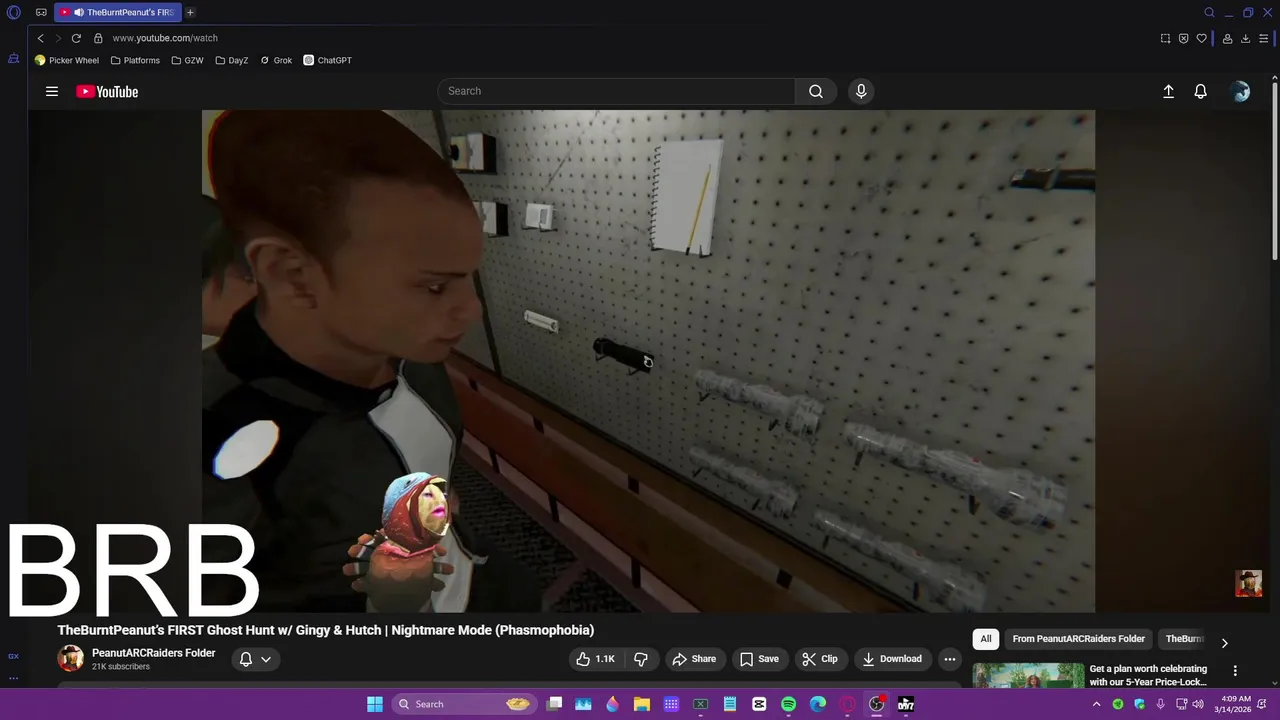Open the PeanutARCRaiders Folder channel name

pyautogui.click(x=153, y=653)
